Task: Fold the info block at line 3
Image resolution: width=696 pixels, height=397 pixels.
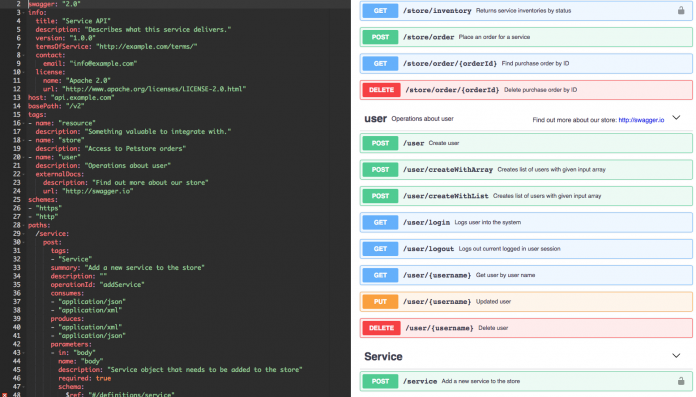Action: (24, 12)
